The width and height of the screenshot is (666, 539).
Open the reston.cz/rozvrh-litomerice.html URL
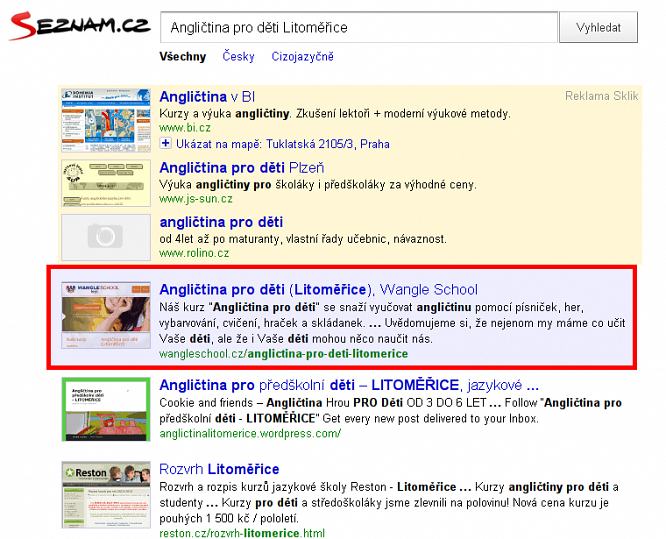pos(242,533)
